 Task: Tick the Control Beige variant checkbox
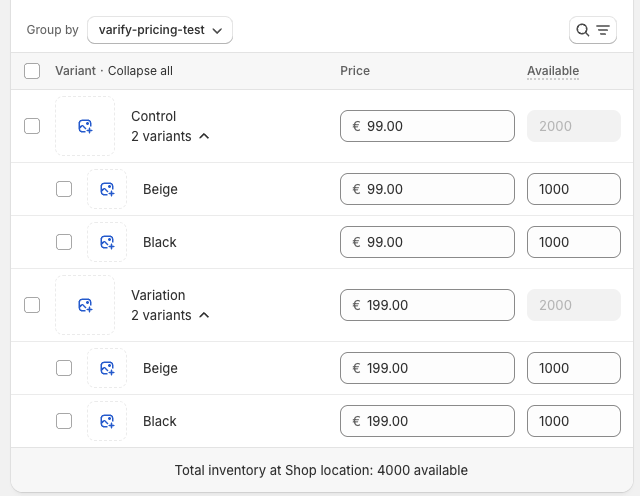click(x=64, y=189)
